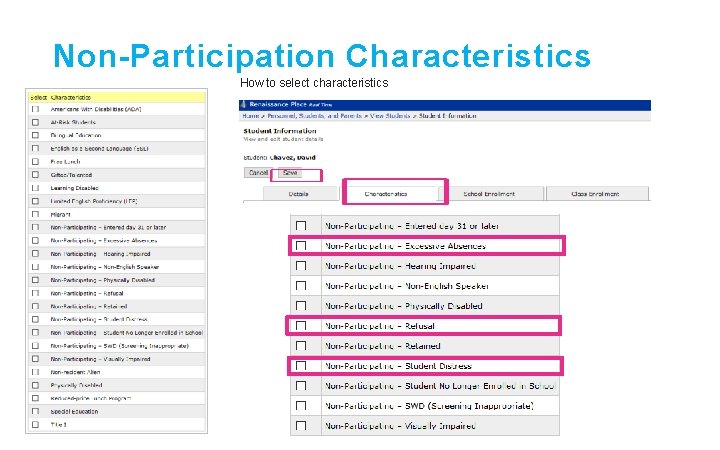The height and width of the screenshot is (450, 720).
Task: Check the Migrant checkbox
Action: click(36, 214)
